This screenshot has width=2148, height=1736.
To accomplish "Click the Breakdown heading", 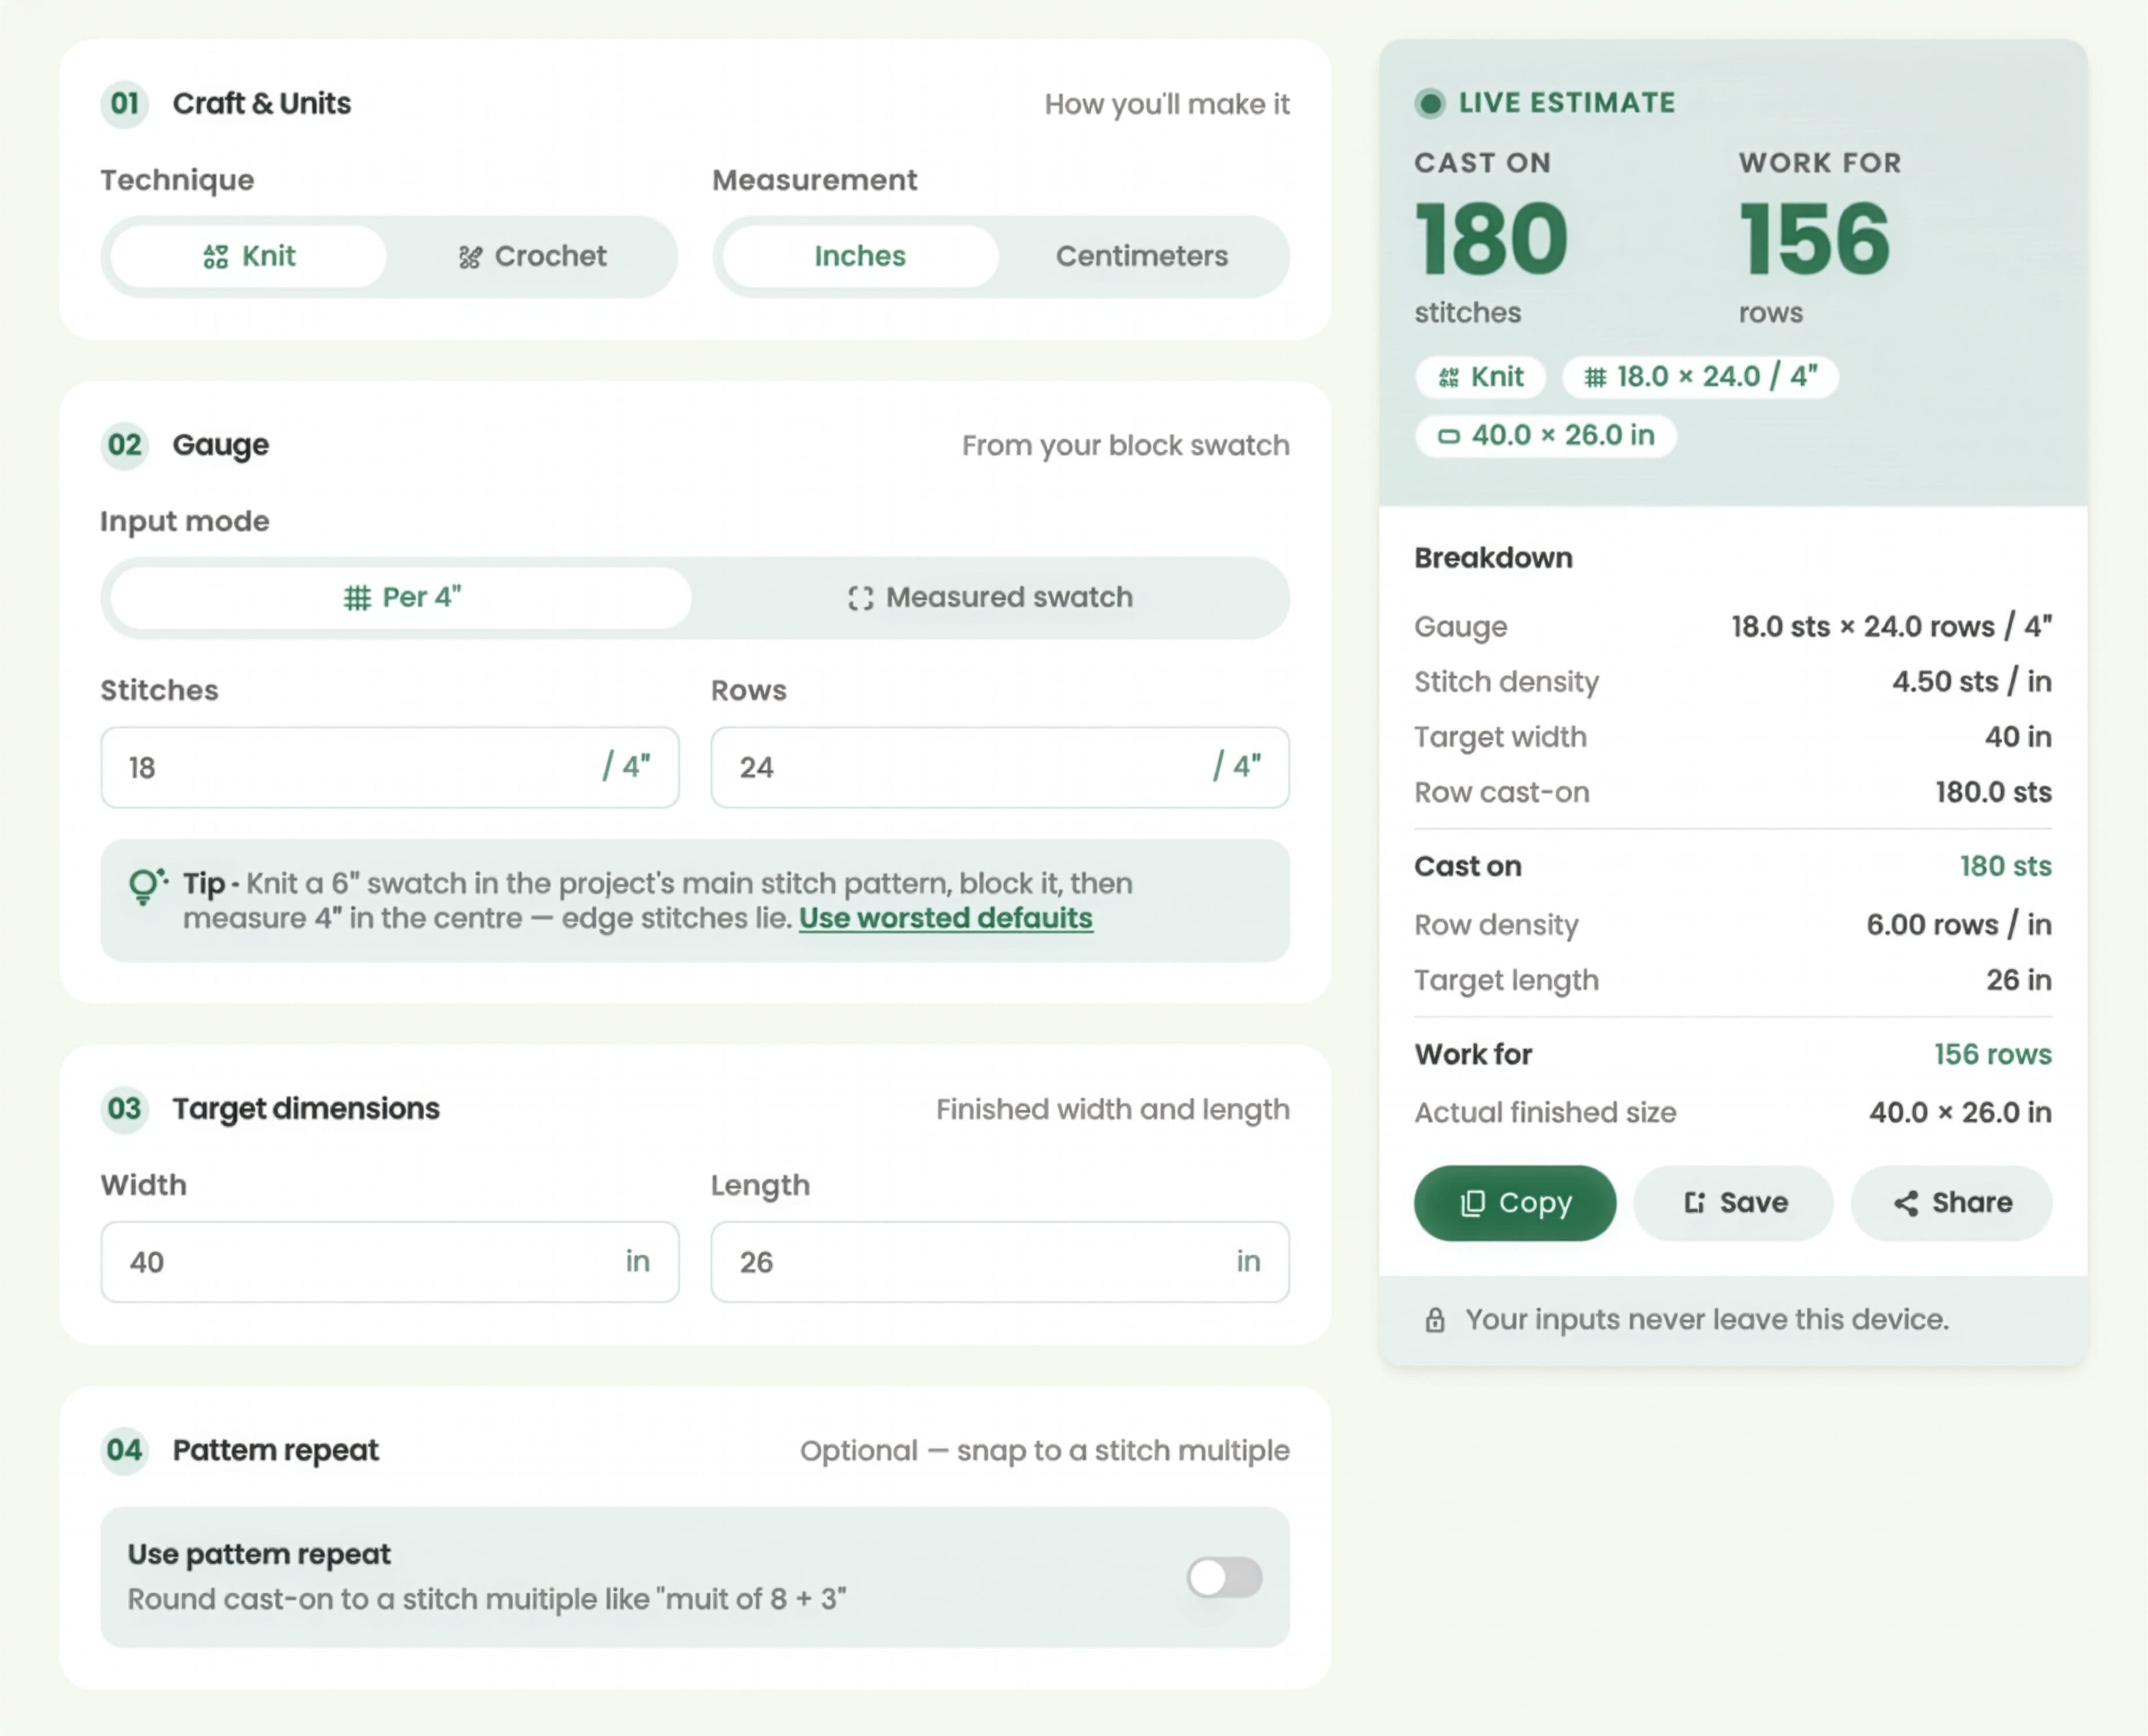I will (1493, 558).
